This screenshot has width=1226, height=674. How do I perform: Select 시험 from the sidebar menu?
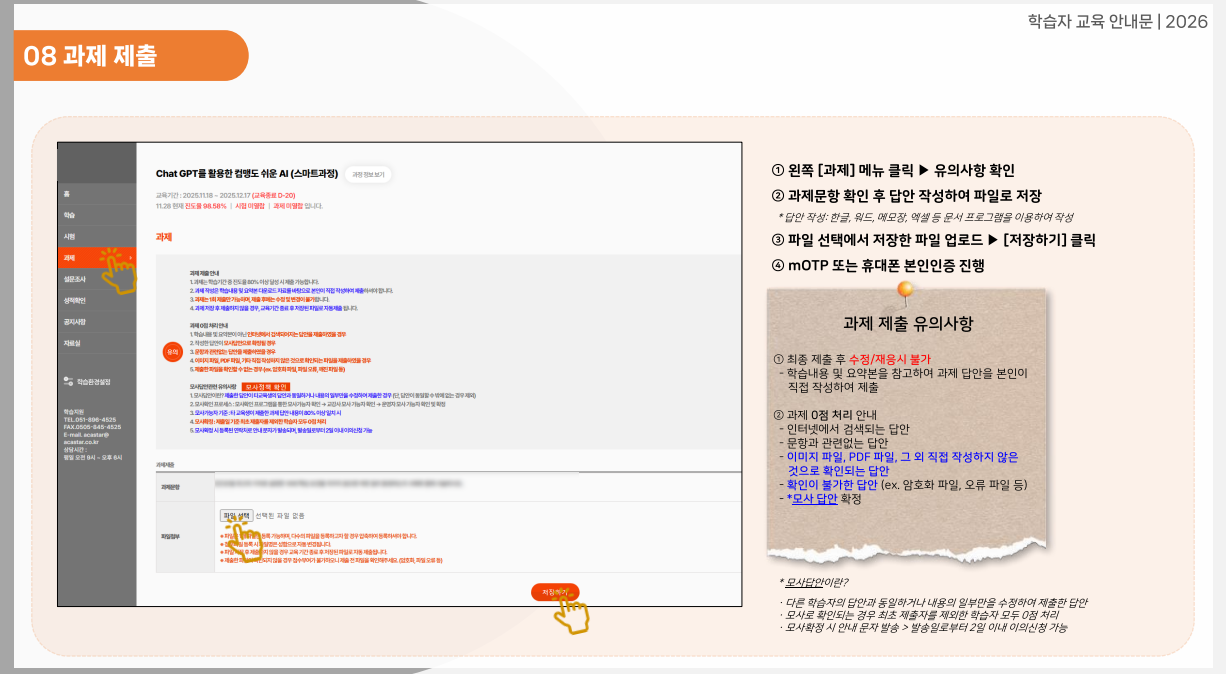(x=68, y=237)
